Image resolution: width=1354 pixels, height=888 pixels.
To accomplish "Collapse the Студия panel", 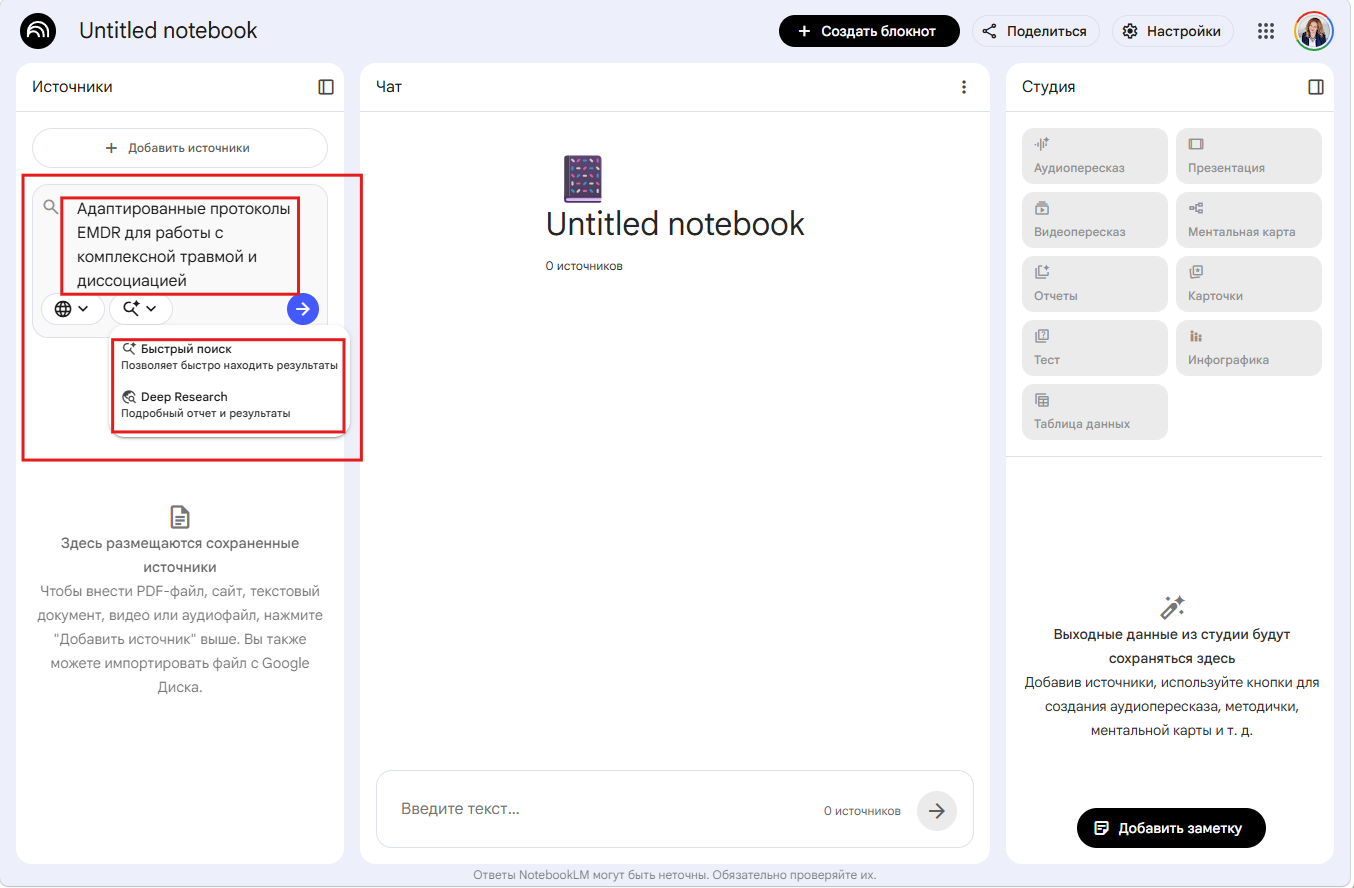I will pos(1316,87).
